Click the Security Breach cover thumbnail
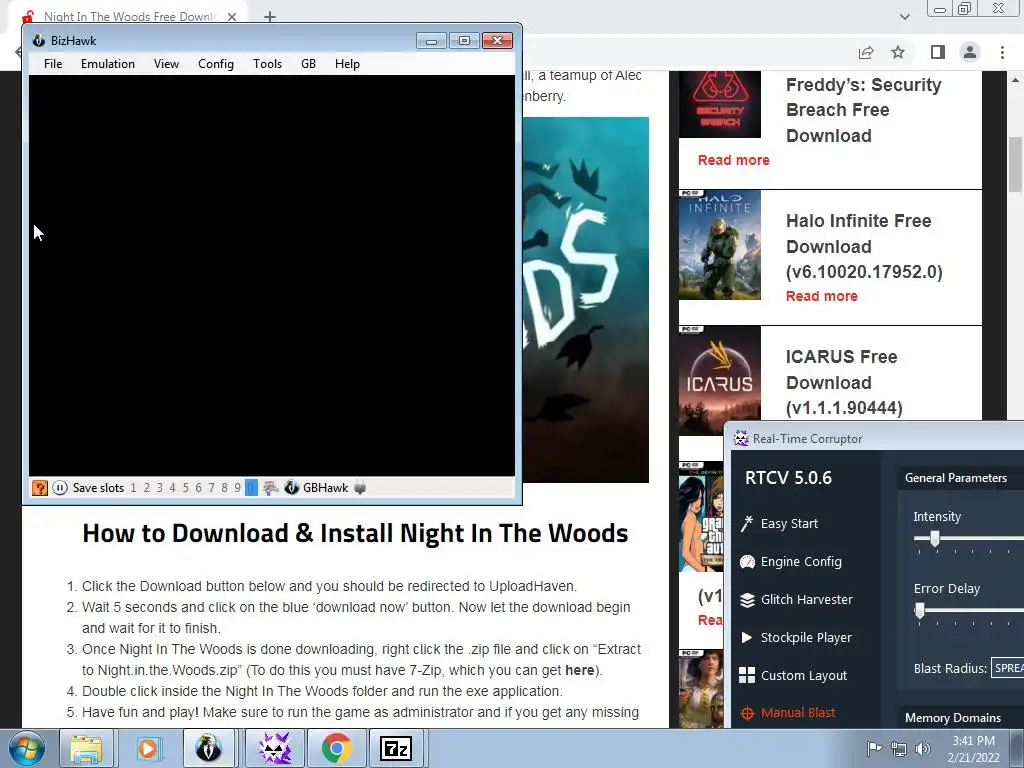This screenshot has height=768, width=1024. [x=720, y=104]
